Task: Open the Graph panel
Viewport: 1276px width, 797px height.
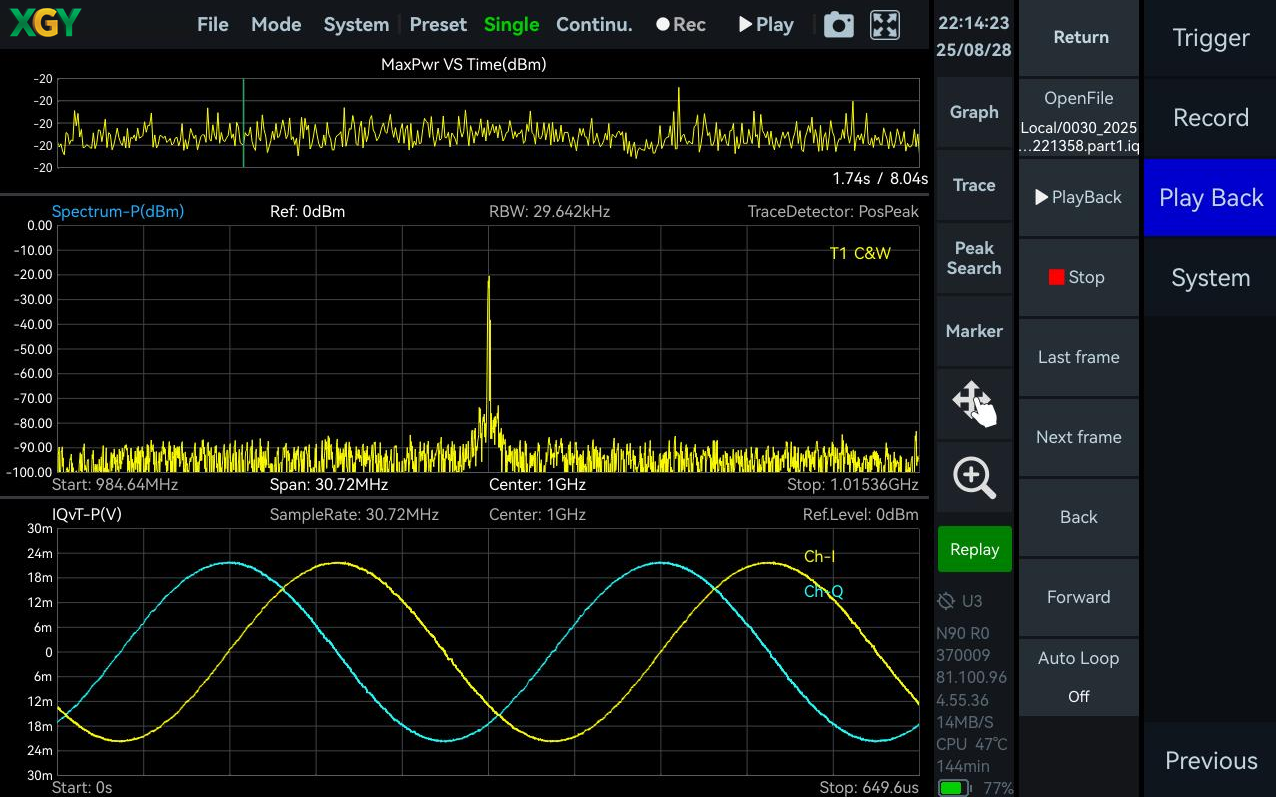Action: (x=974, y=112)
